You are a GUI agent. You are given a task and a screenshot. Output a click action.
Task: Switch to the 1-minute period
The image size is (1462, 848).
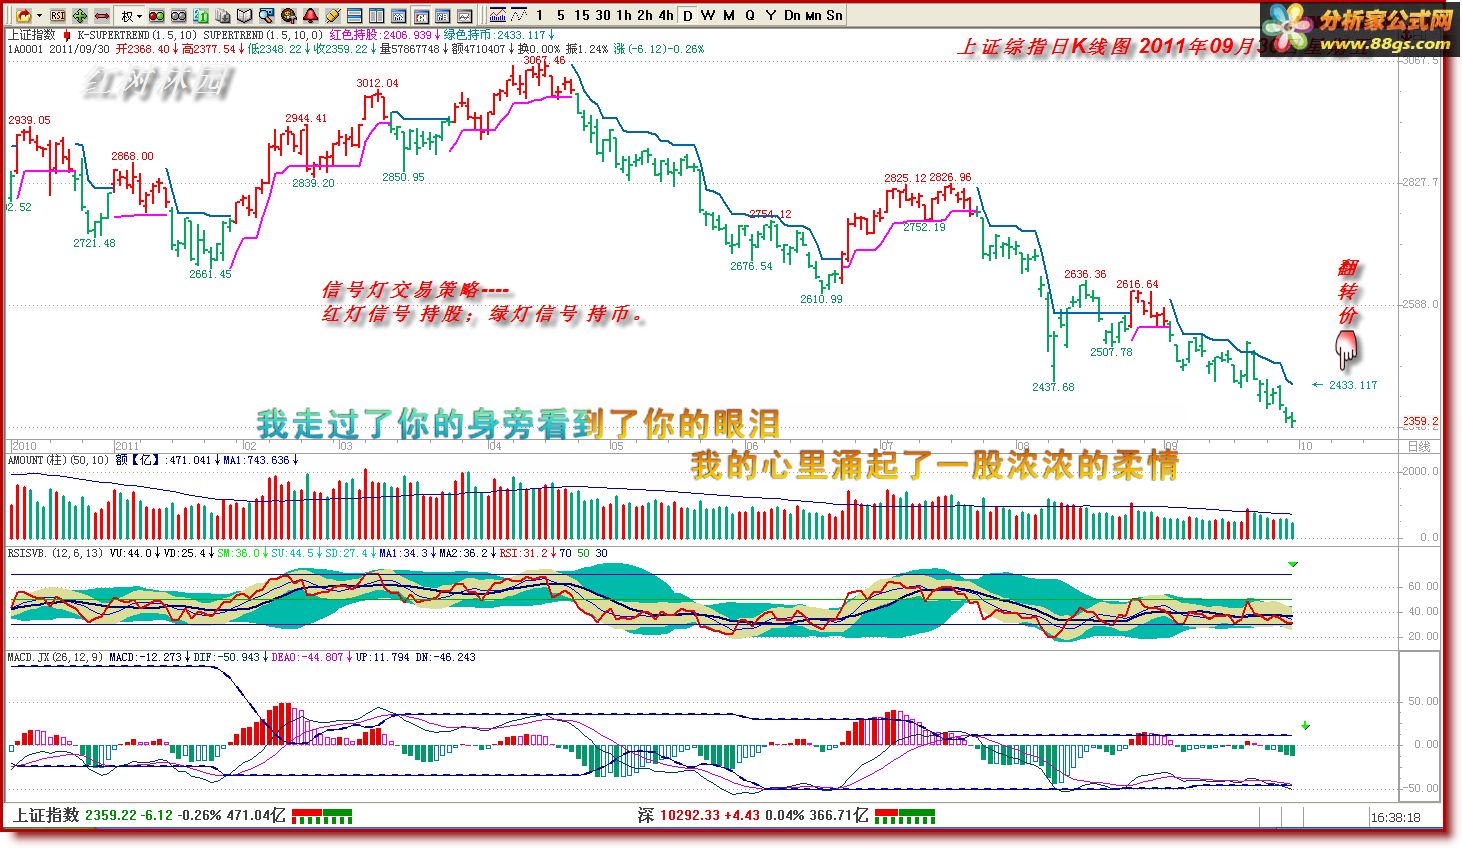tap(540, 15)
